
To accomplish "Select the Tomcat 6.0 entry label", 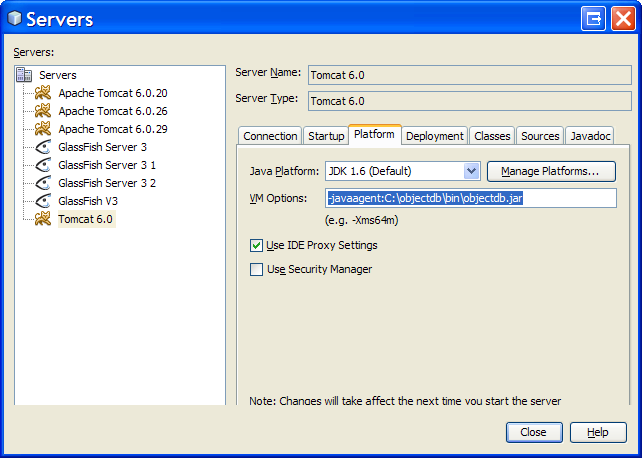I will pyautogui.click(x=86, y=219).
